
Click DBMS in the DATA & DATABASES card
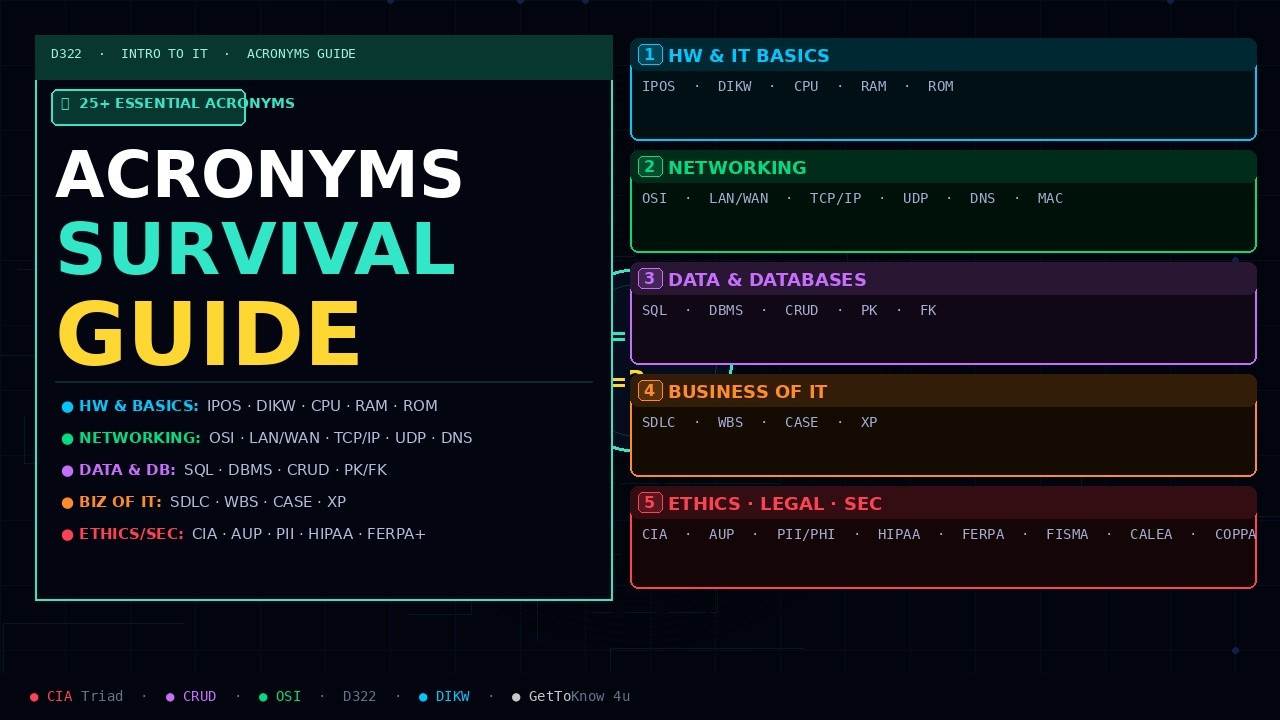726,311
